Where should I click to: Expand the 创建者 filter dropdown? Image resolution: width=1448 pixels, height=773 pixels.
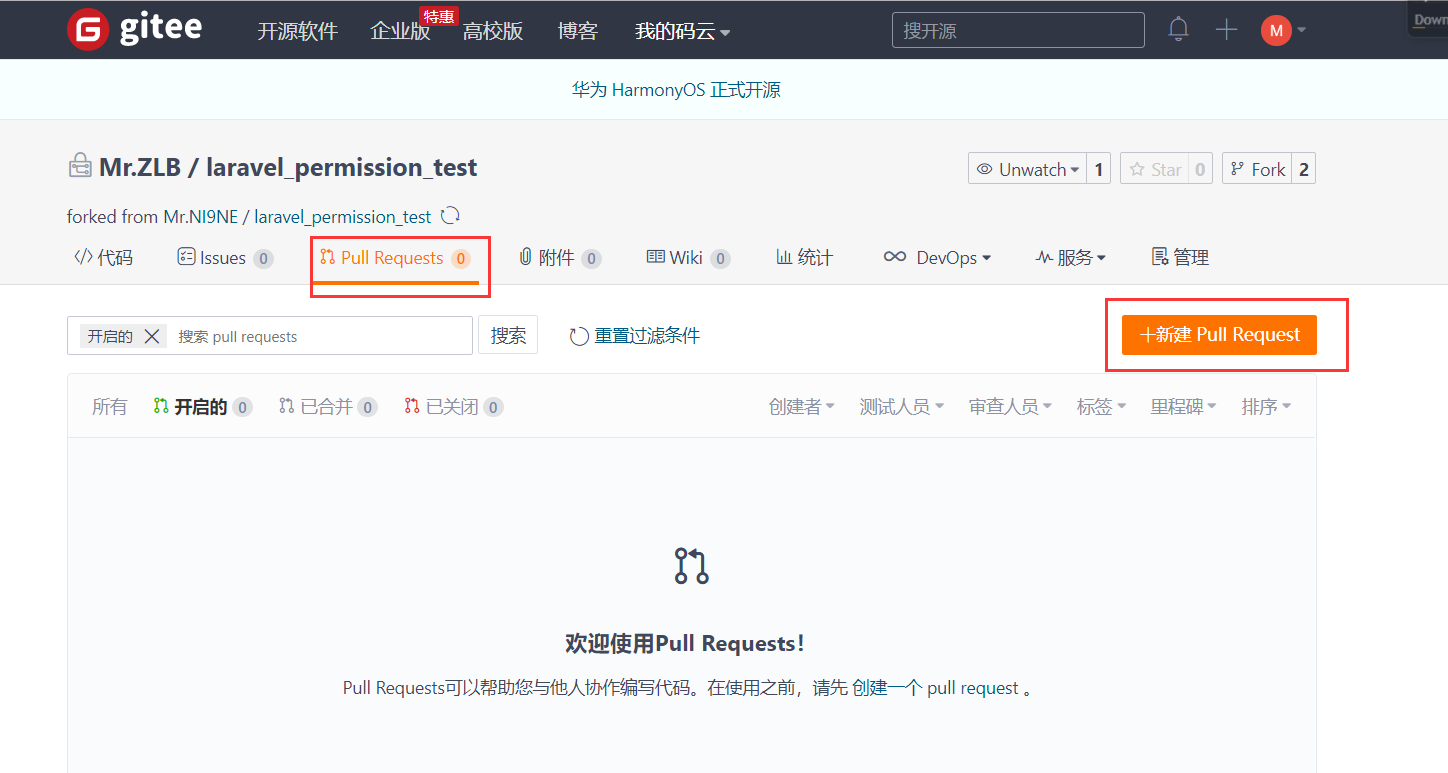(801, 407)
